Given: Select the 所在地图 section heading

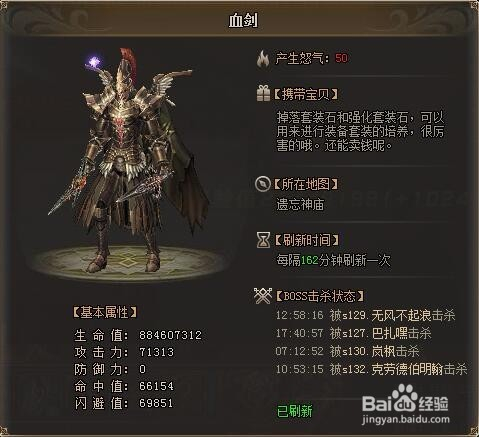Looking at the screenshot, I should pos(305,184).
